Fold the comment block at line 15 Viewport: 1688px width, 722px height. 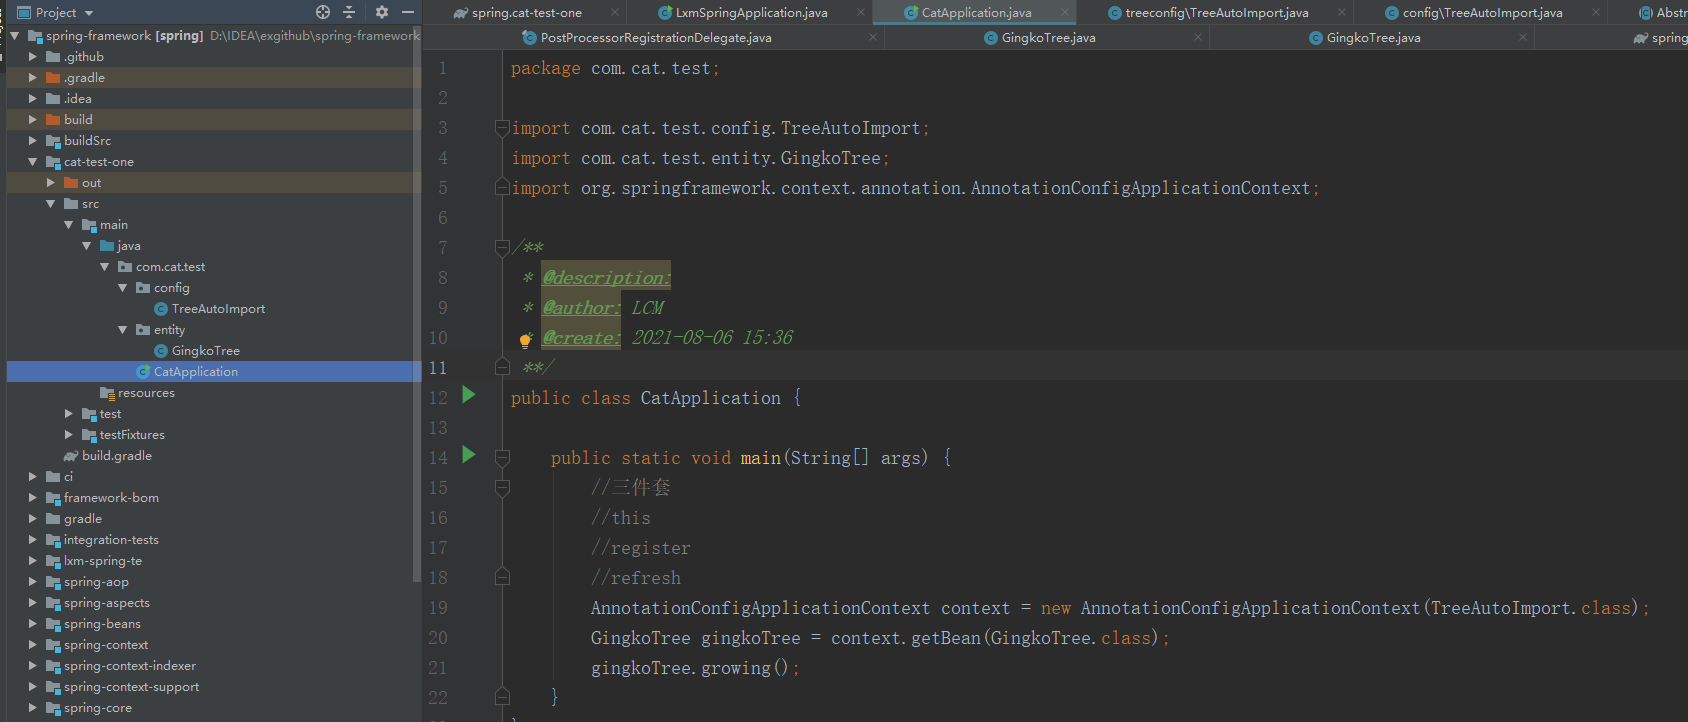point(502,487)
